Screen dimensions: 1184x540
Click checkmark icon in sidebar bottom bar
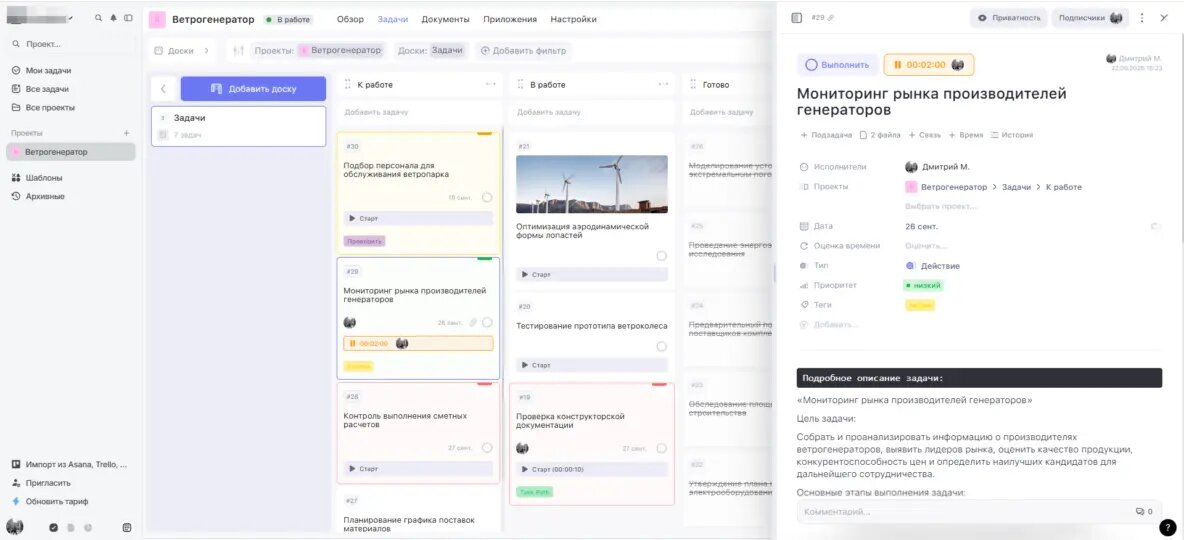pyautogui.click(x=54, y=528)
